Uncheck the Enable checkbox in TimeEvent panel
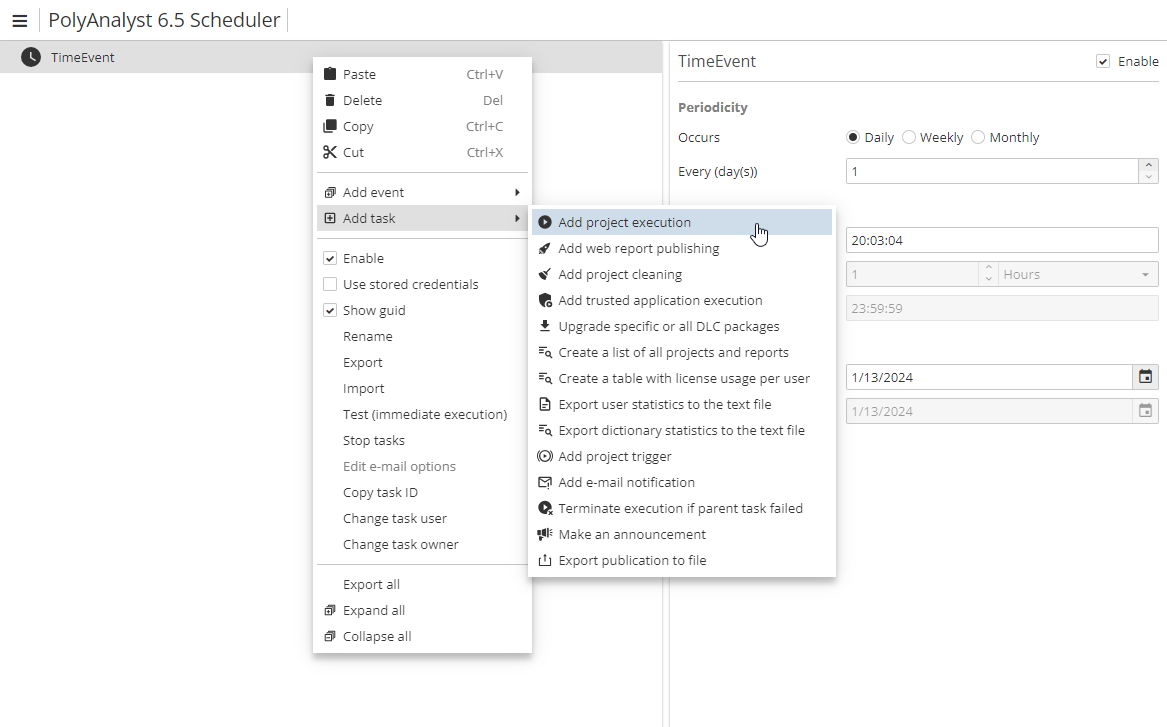This screenshot has width=1167, height=727. (x=1103, y=61)
